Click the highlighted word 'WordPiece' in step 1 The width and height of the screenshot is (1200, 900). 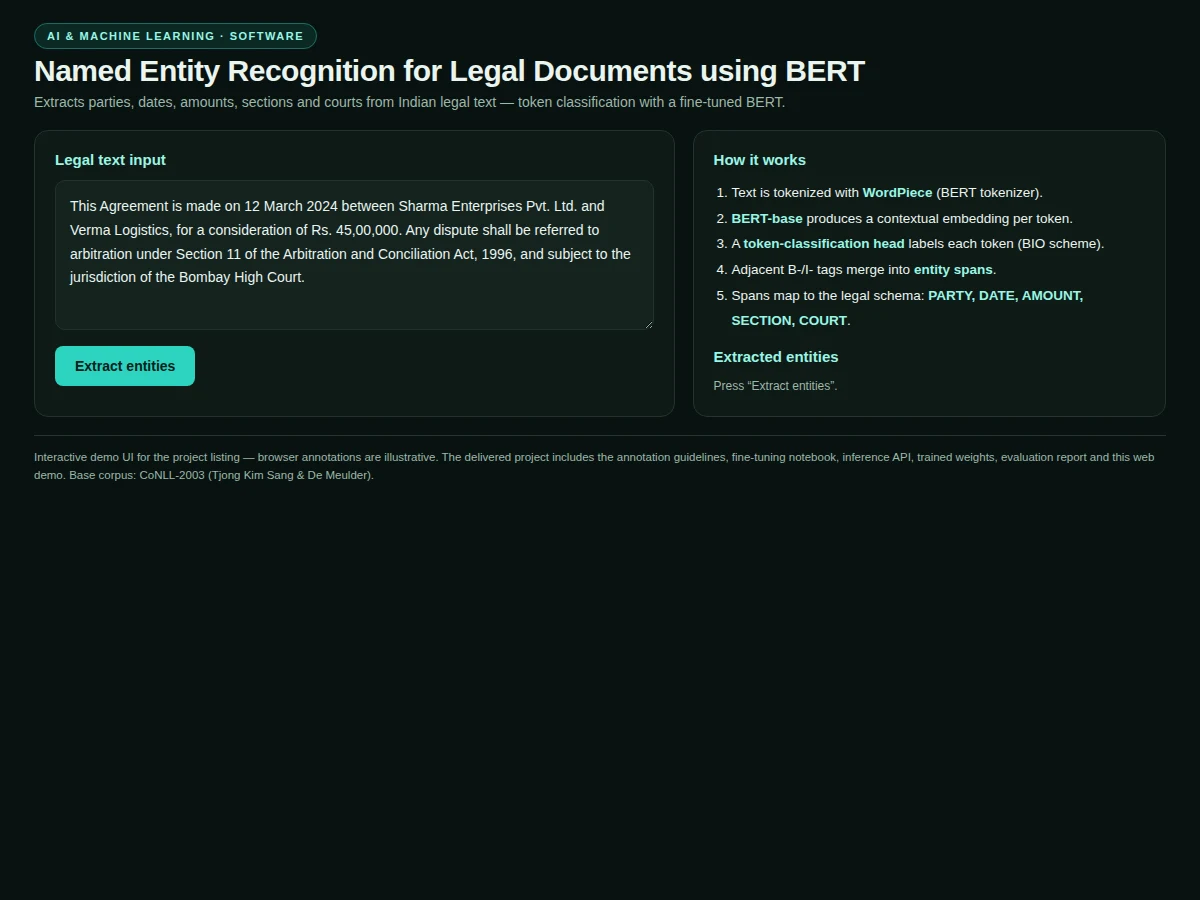coord(897,193)
